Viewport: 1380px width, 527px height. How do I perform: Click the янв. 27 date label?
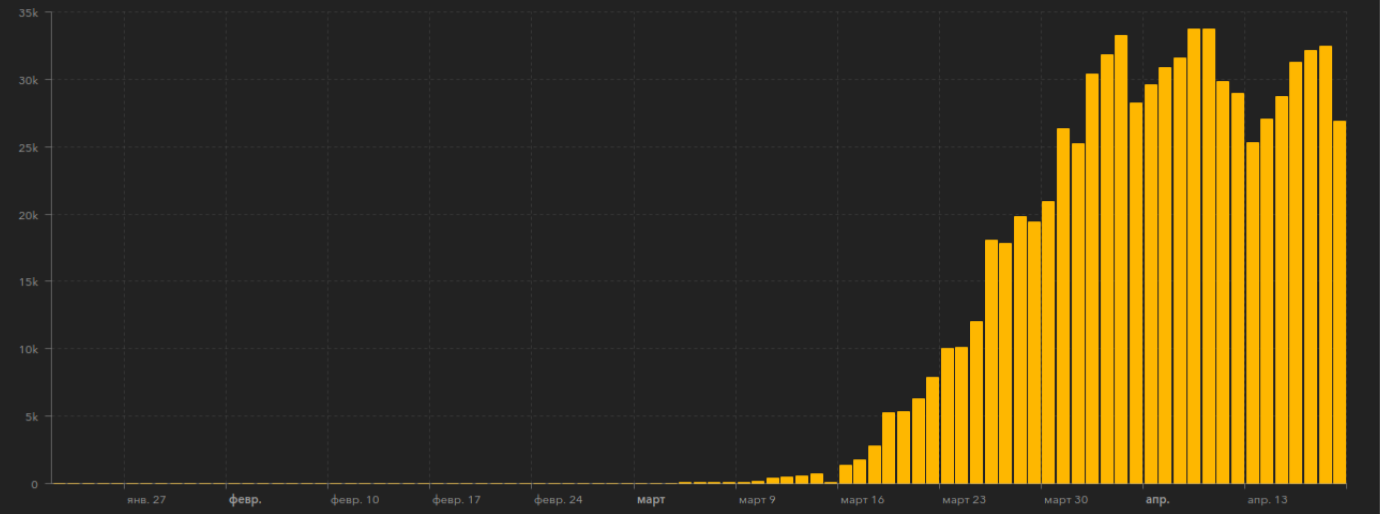click(146, 499)
